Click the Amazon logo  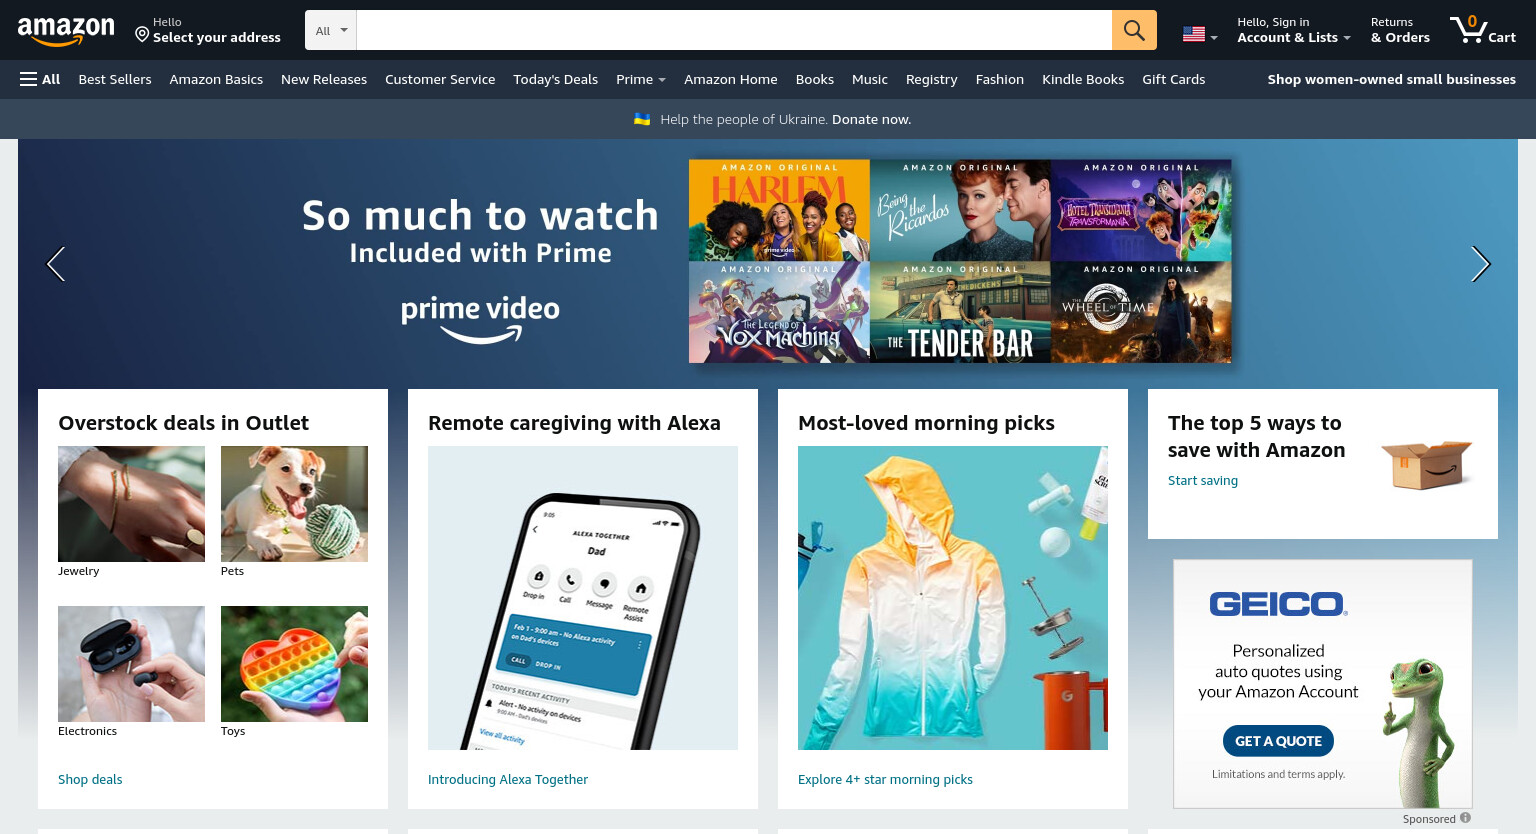click(66, 31)
